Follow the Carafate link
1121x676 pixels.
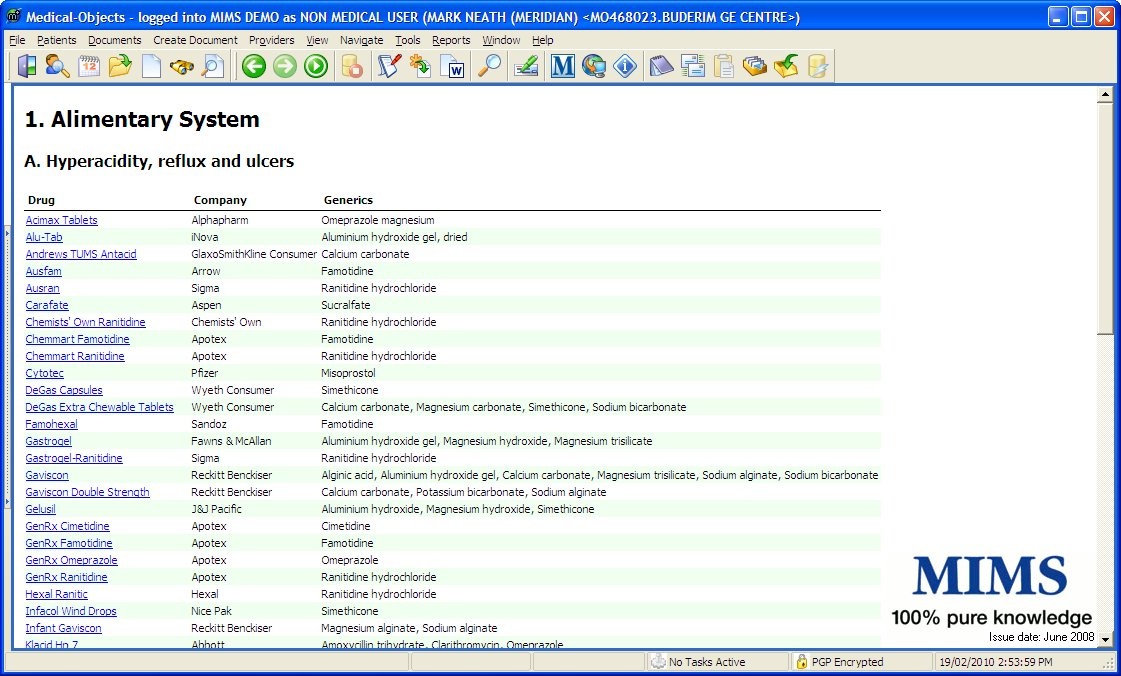[x=47, y=305]
